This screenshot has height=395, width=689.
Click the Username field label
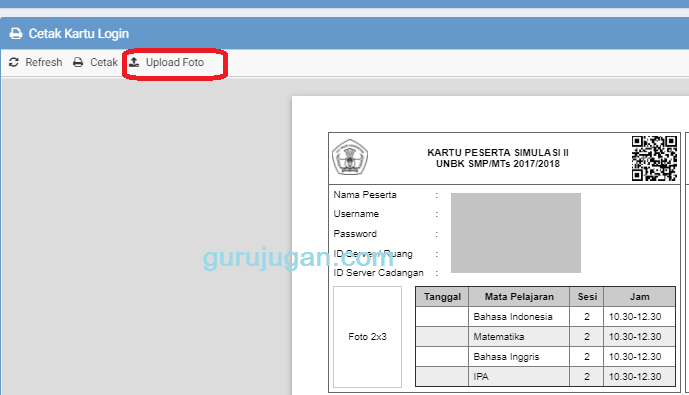pyautogui.click(x=356, y=214)
